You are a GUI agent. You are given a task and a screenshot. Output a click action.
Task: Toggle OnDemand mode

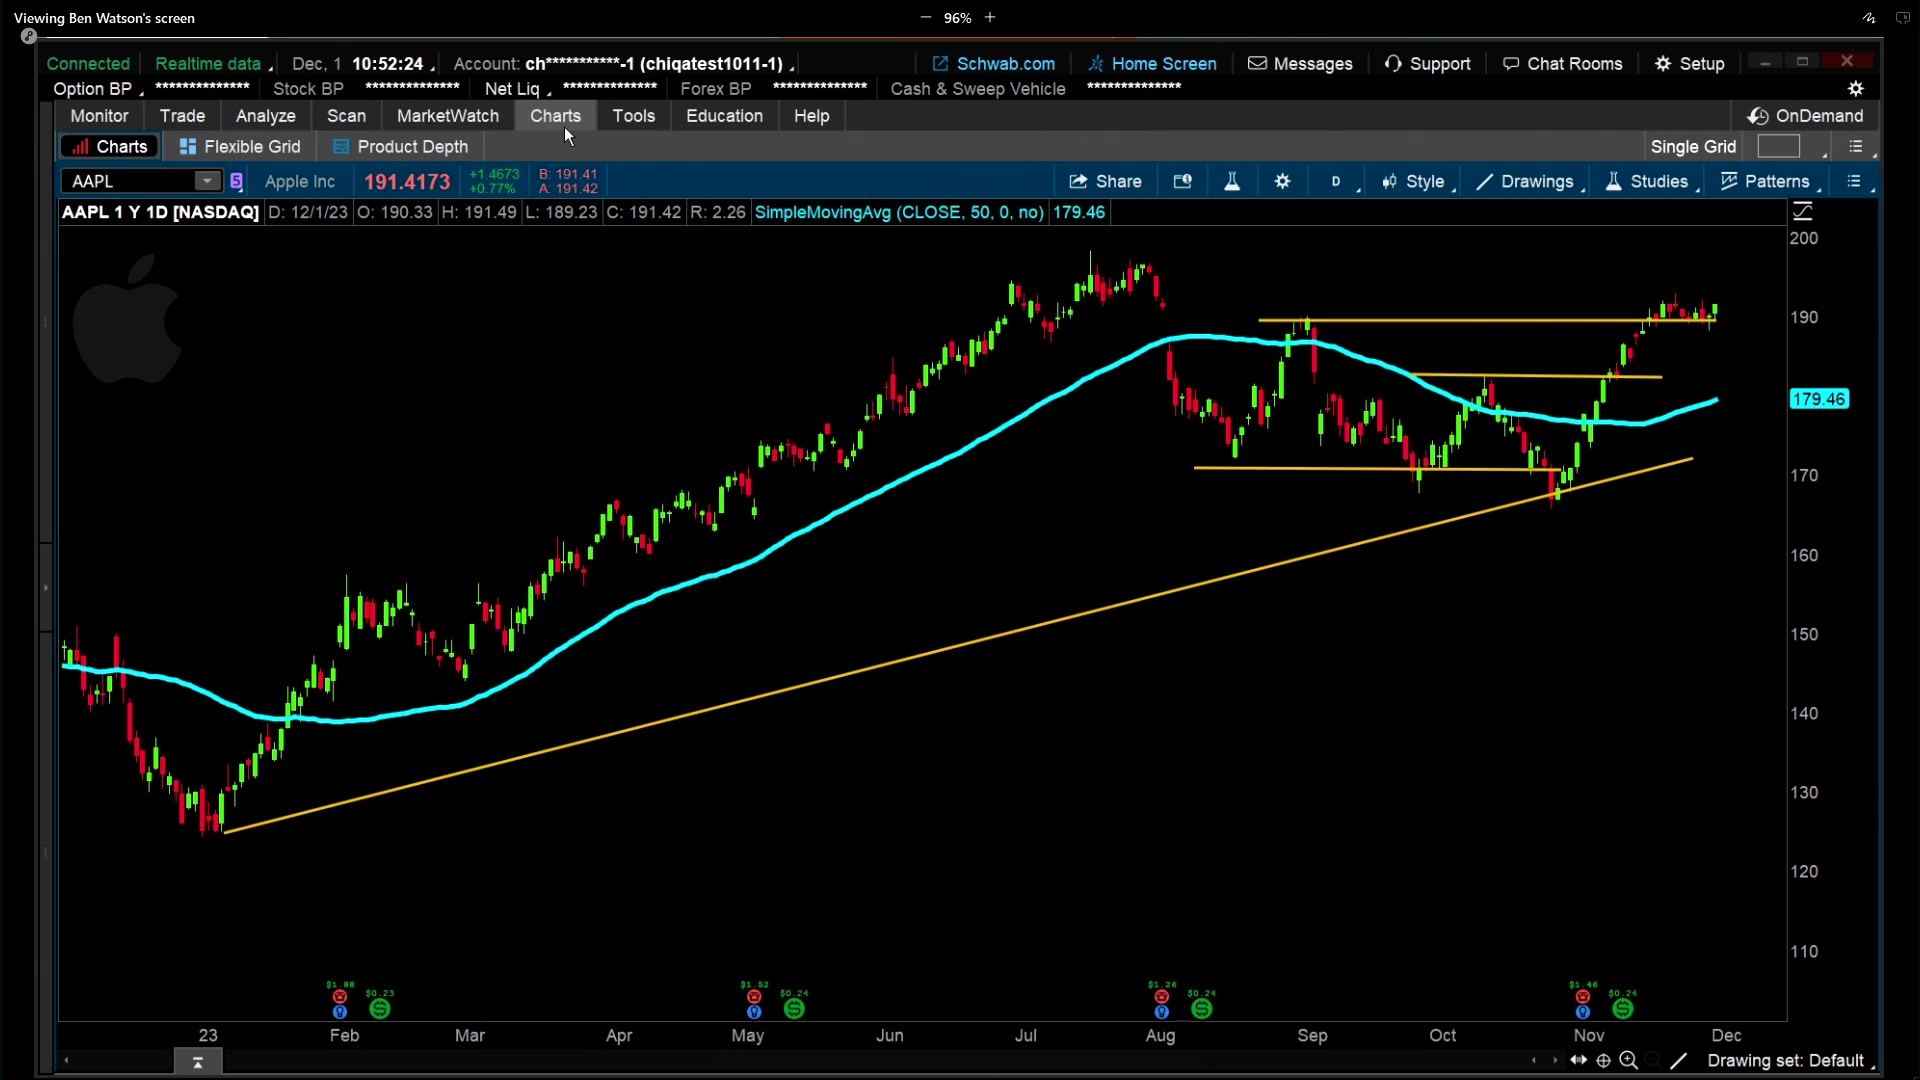1805,116
